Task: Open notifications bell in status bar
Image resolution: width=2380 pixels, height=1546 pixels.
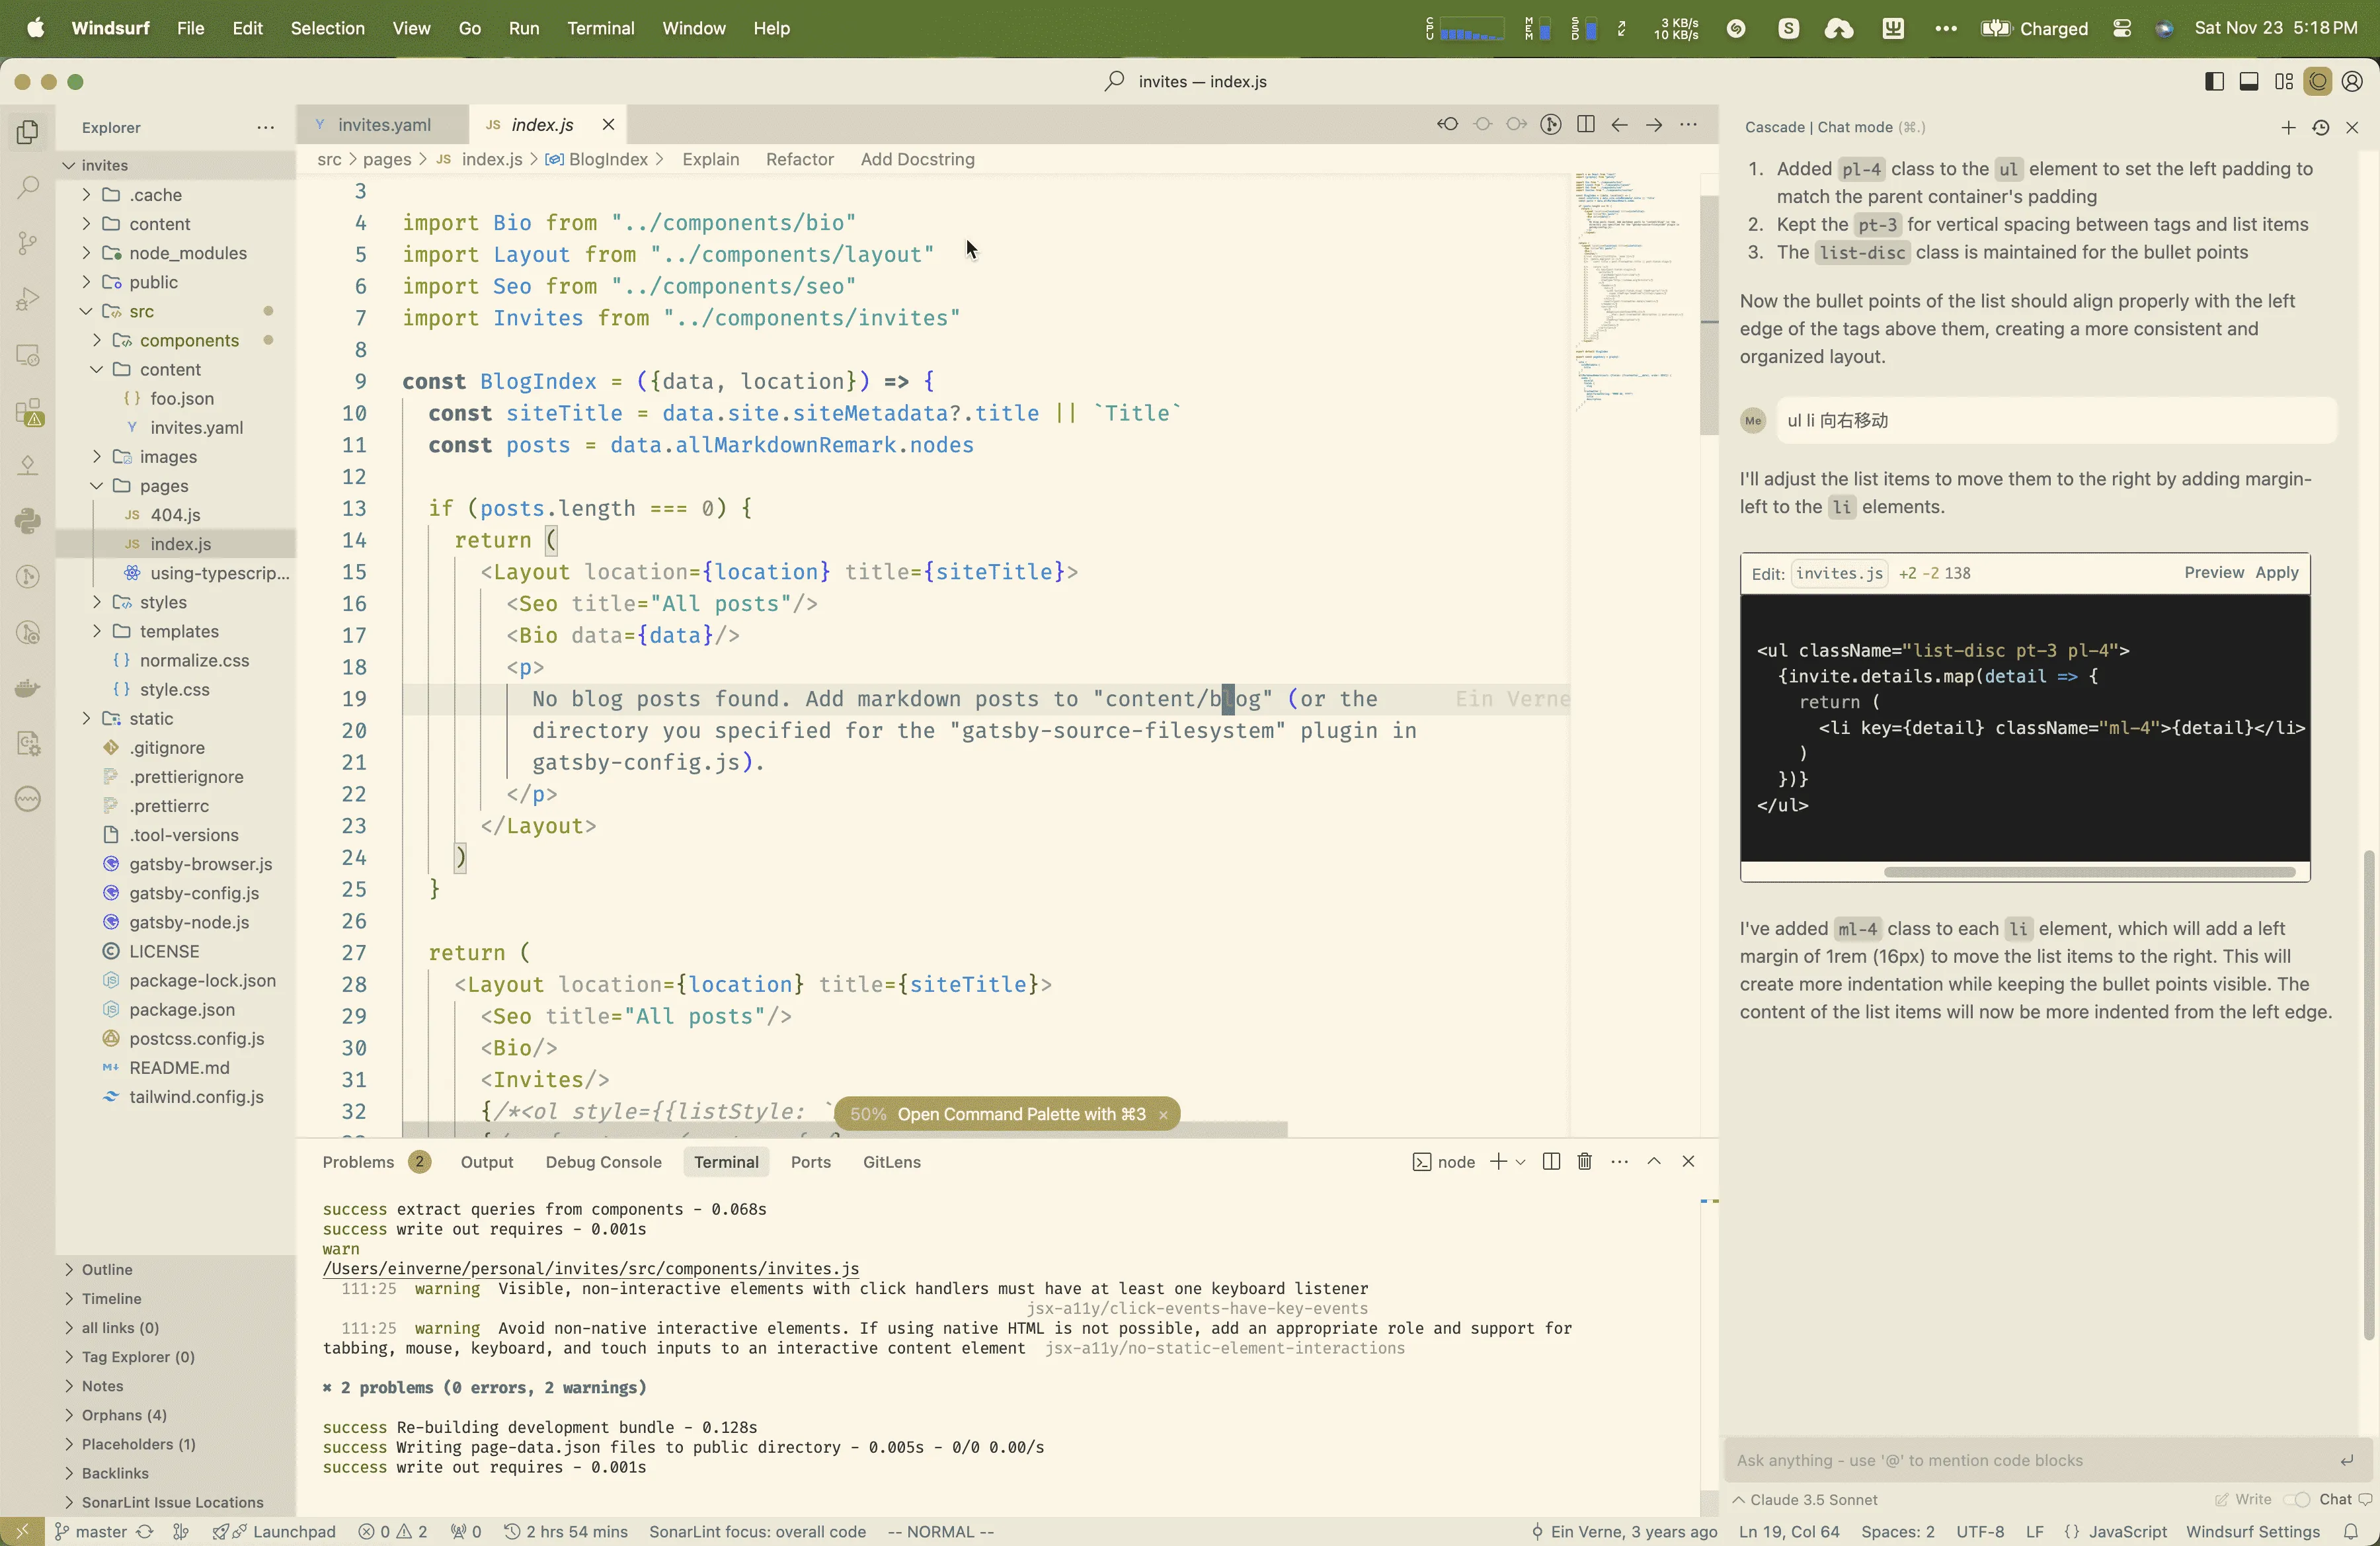Action: pos(2350,1531)
